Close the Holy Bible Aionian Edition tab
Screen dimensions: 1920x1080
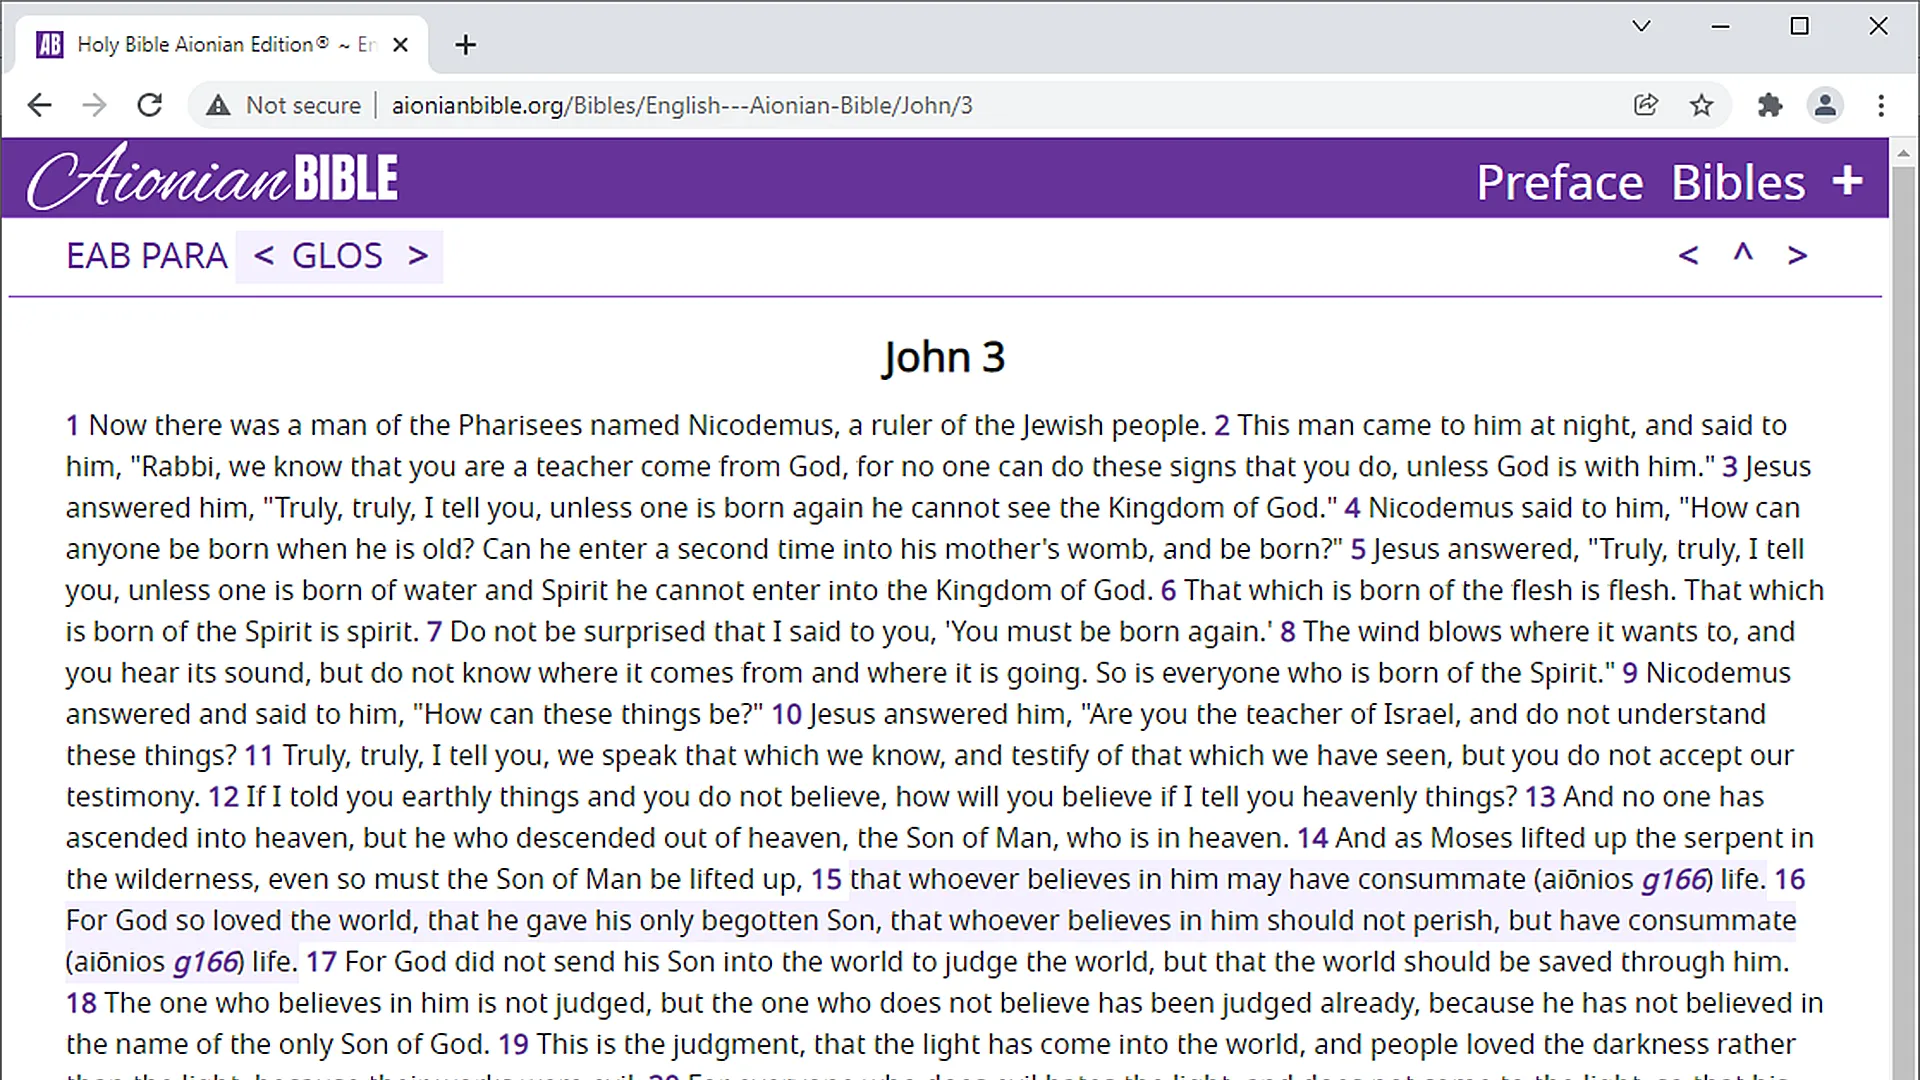tap(401, 45)
